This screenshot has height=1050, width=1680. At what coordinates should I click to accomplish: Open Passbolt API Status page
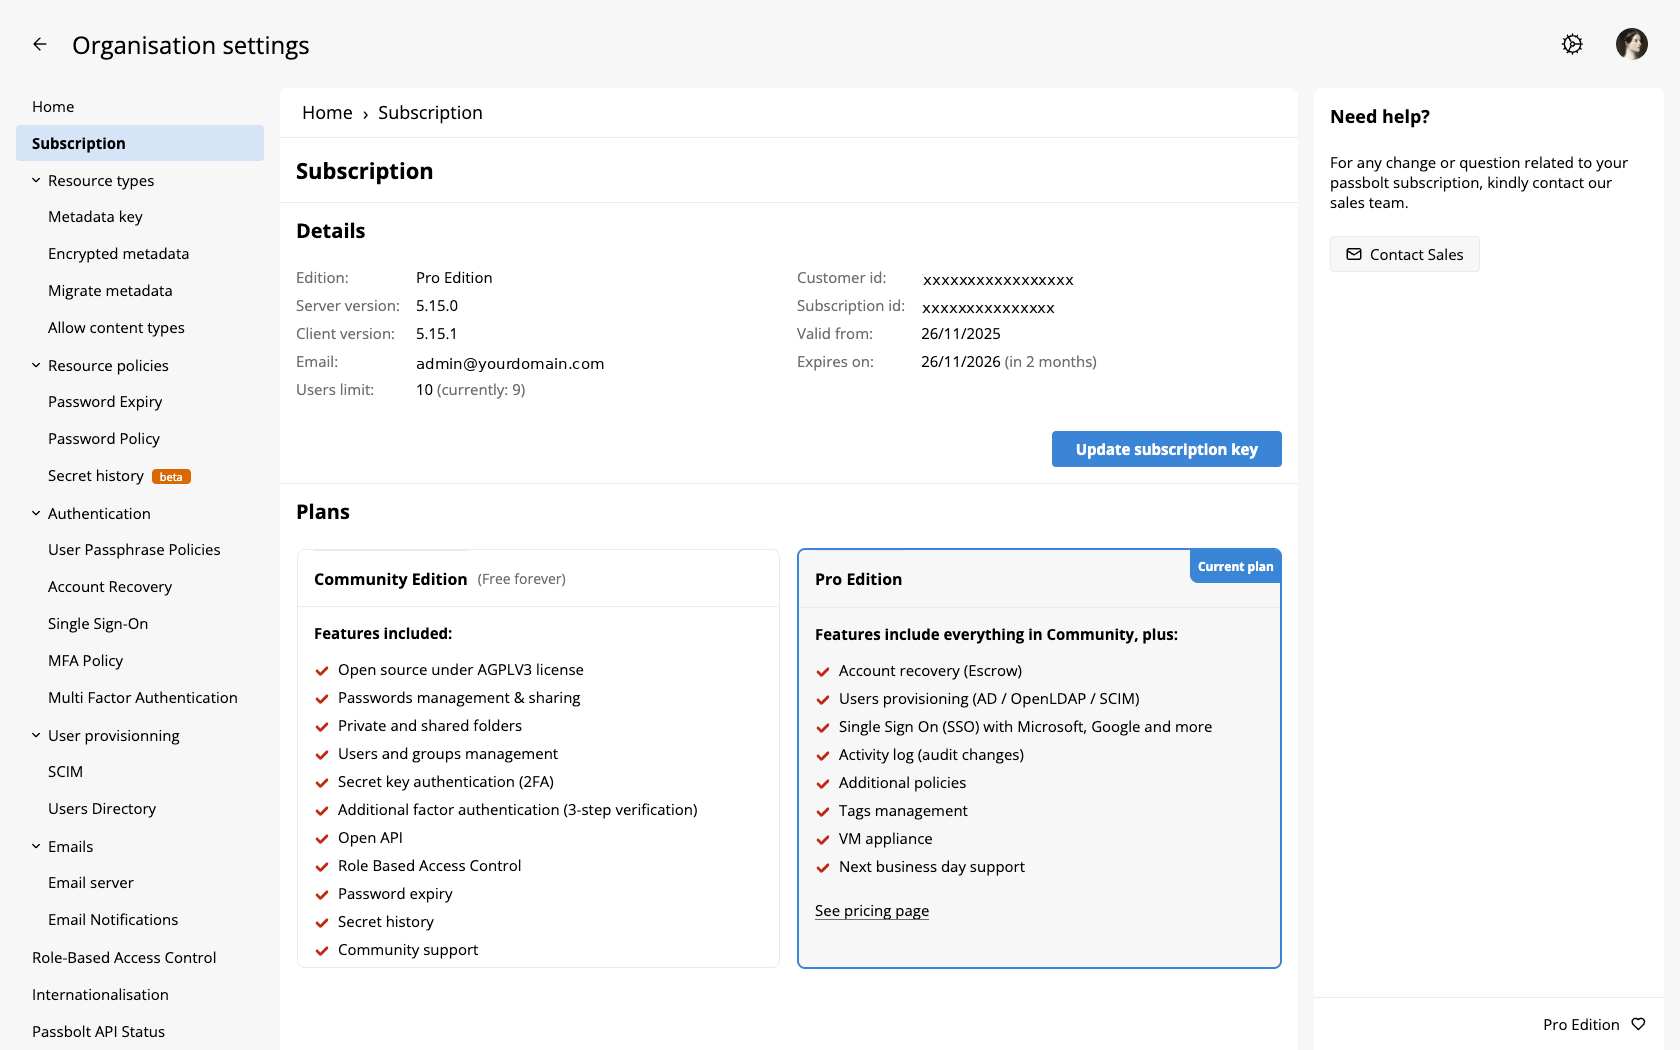tap(98, 1032)
